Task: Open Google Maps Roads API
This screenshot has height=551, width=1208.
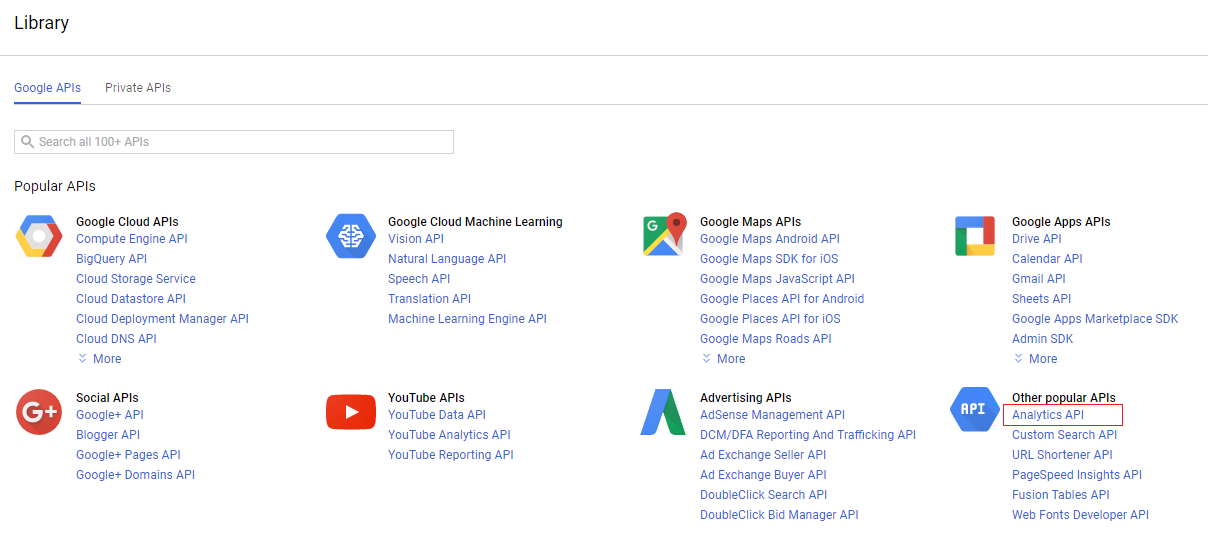Action: click(766, 339)
